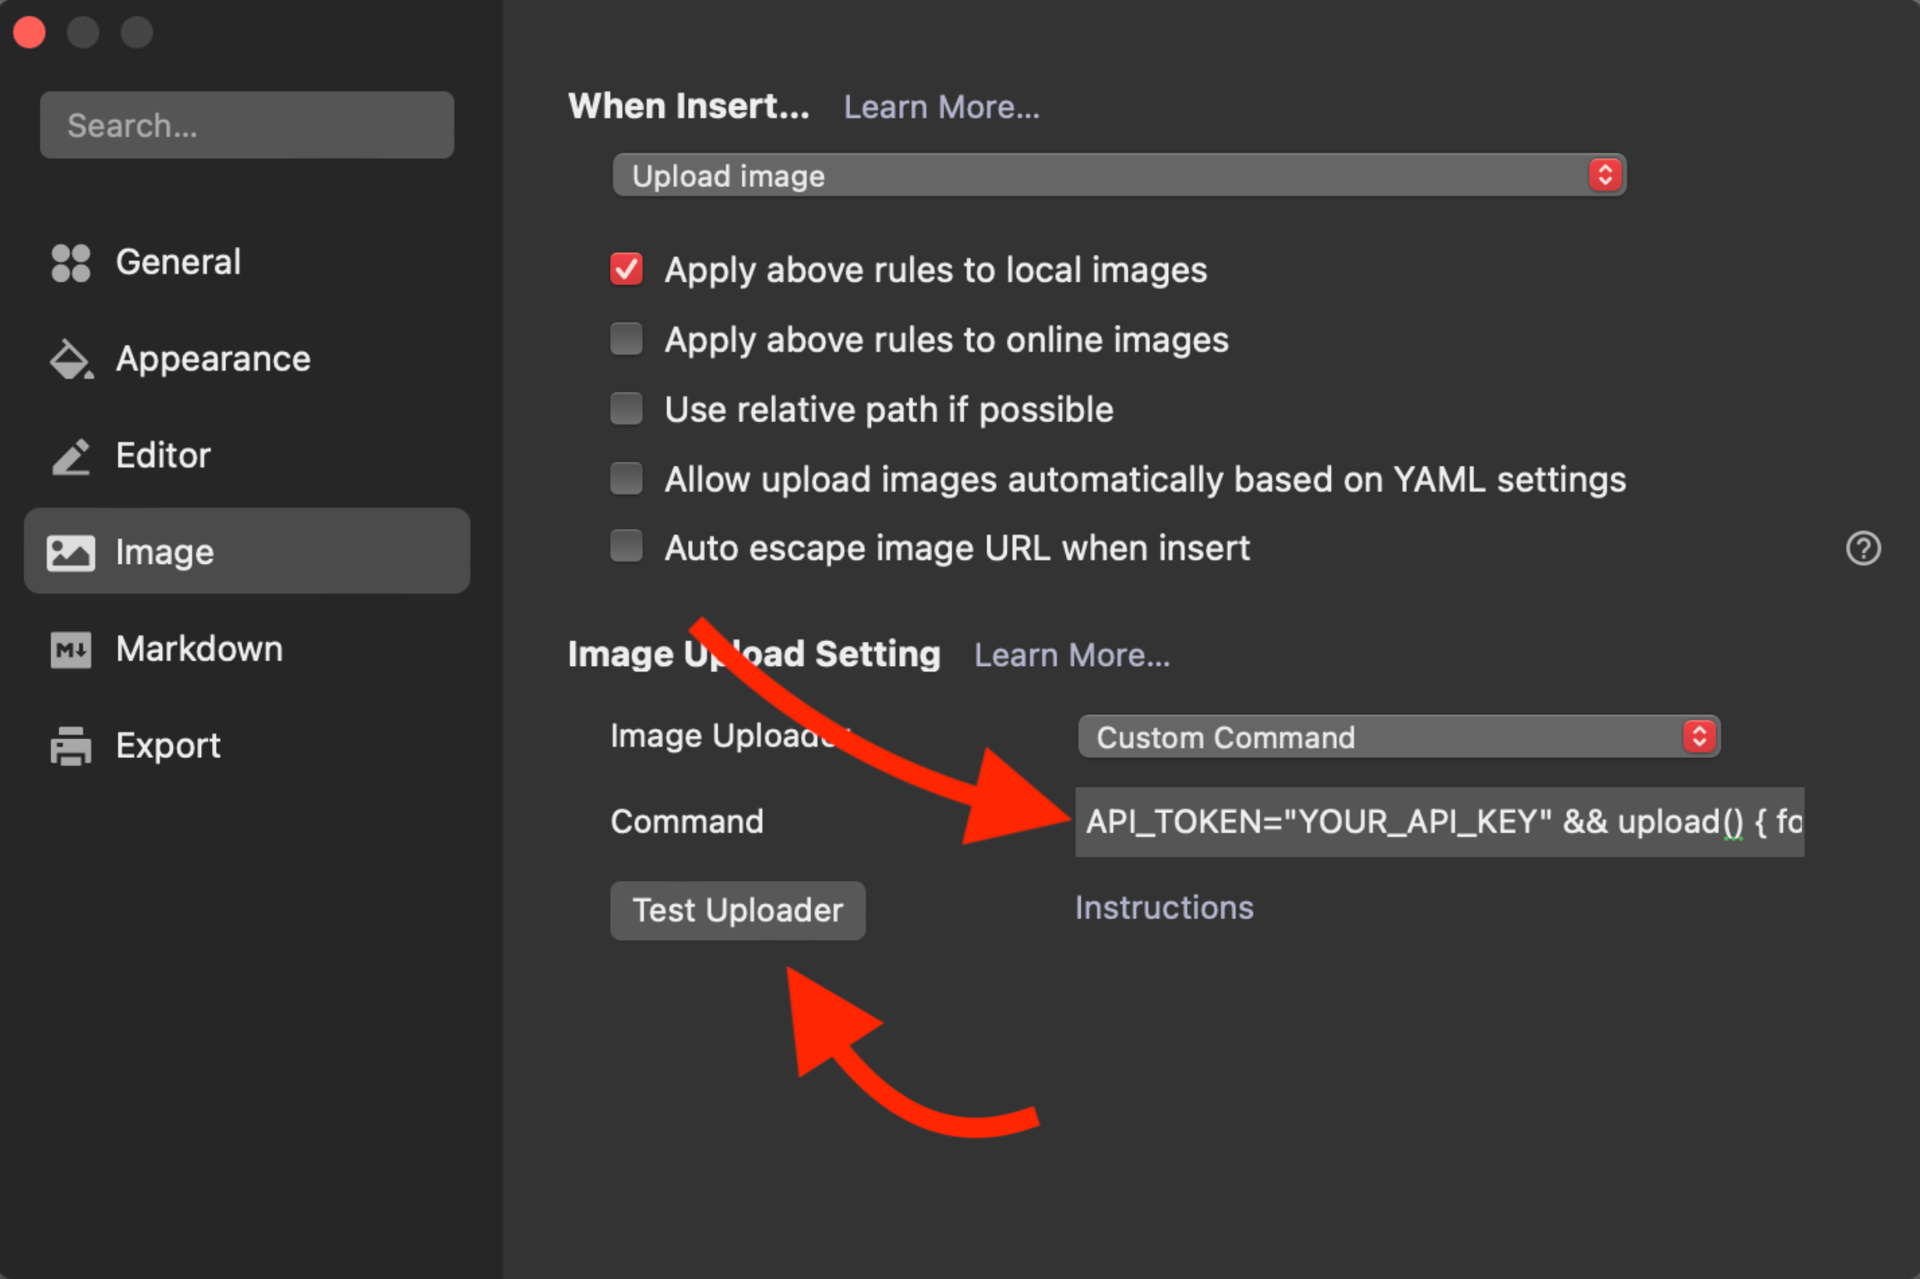Open the Instructions link
This screenshot has height=1279, width=1920.
(x=1163, y=908)
